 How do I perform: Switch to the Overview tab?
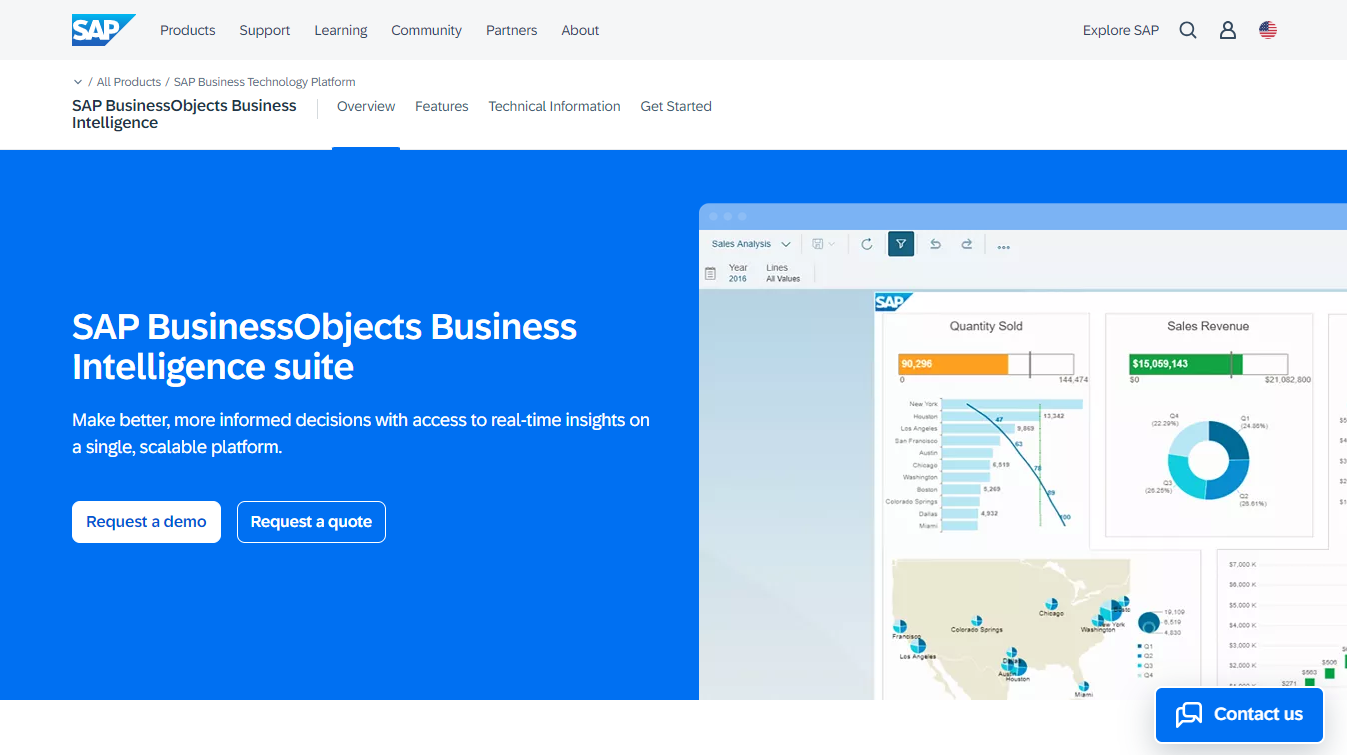point(366,106)
